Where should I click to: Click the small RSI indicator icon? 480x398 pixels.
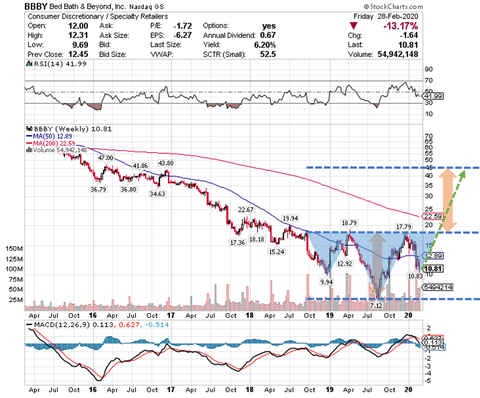(29, 64)
